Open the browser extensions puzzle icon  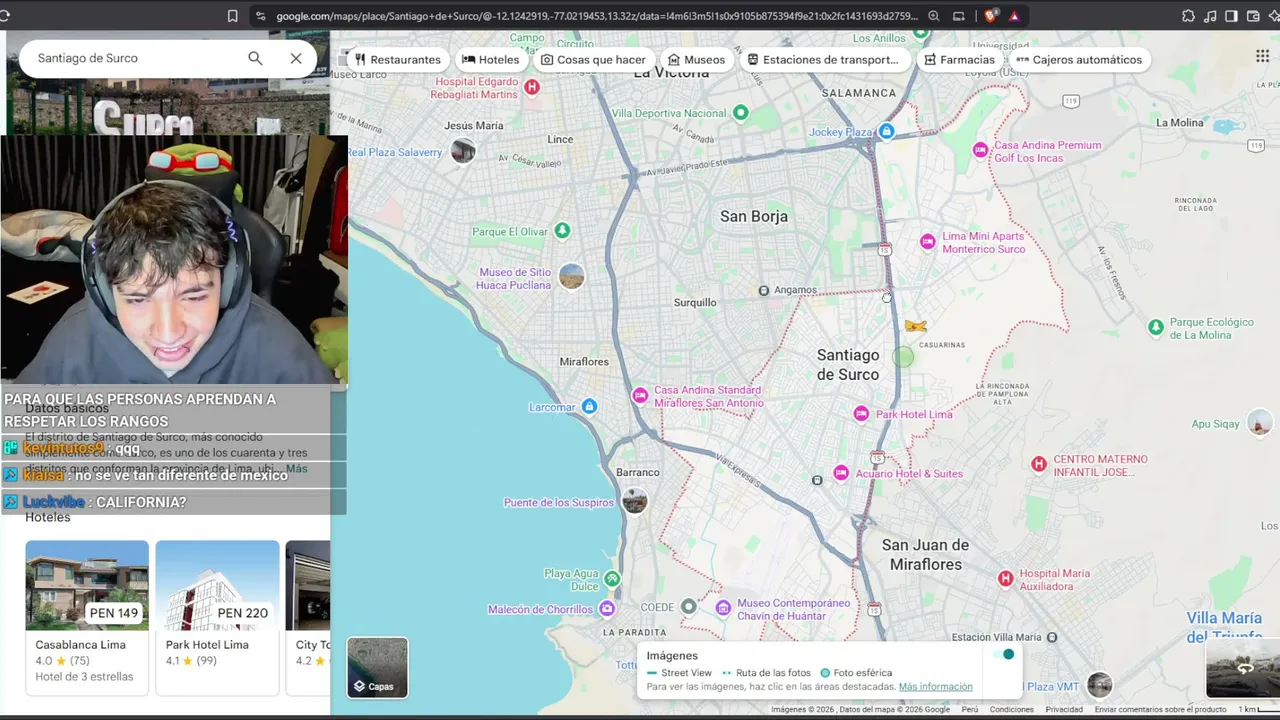(1188, 16)
